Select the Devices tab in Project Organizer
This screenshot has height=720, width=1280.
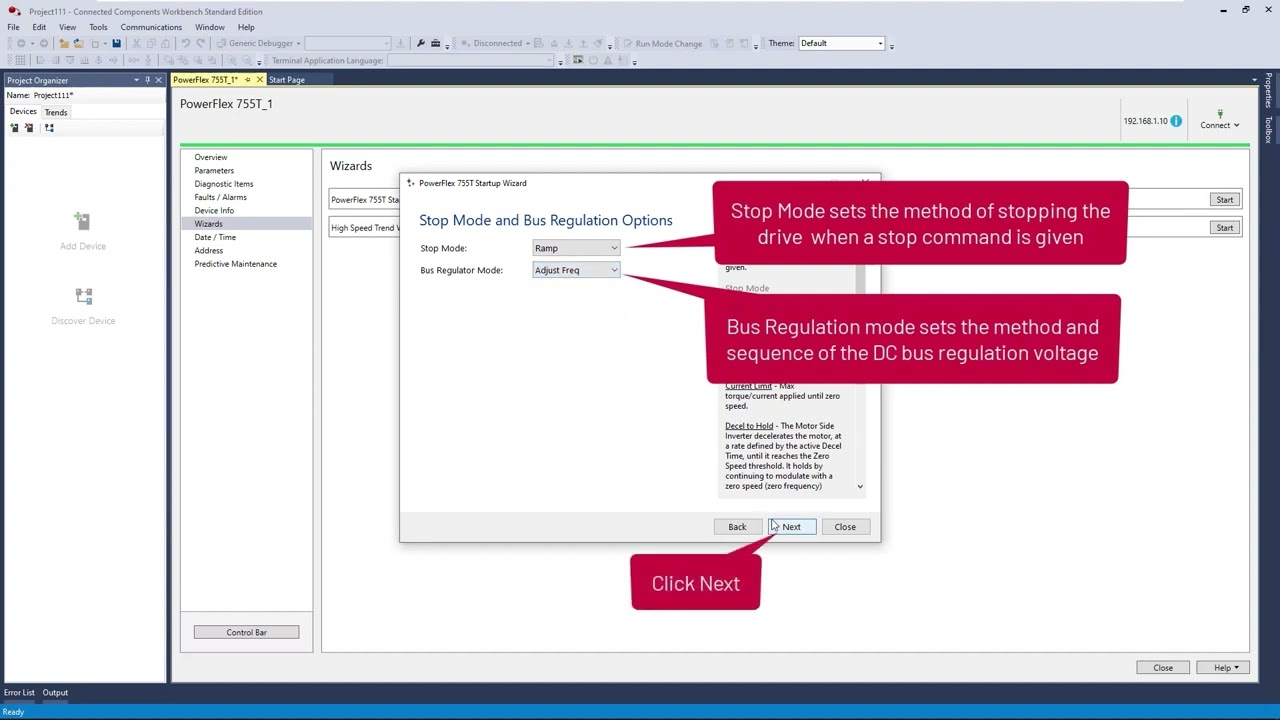click(x=23, y=112)
